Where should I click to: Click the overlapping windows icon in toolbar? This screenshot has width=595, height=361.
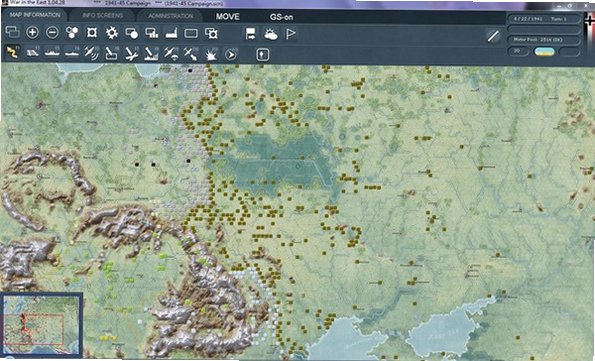[x=13, y=32]
